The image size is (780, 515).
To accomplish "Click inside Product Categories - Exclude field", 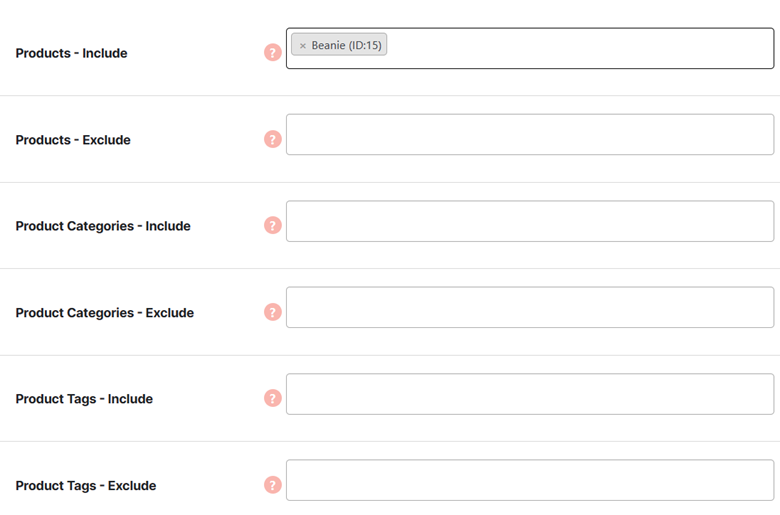I will click(530, 307).
